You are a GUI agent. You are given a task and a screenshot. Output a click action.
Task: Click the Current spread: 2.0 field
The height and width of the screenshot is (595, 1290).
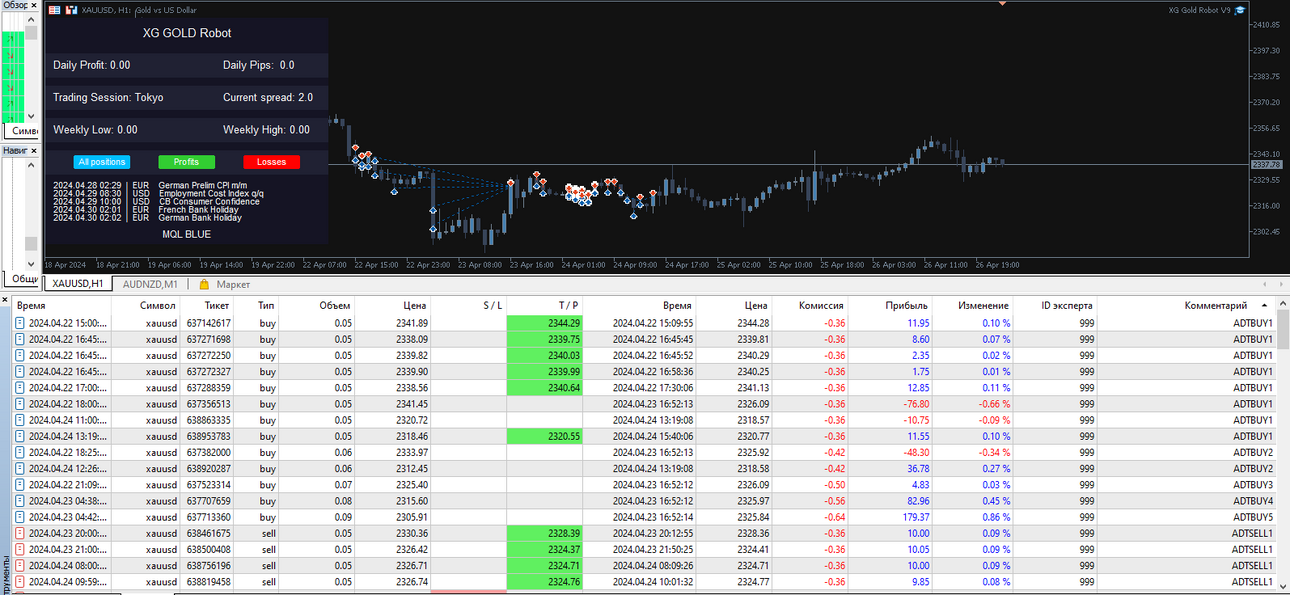tap(268, 97)
